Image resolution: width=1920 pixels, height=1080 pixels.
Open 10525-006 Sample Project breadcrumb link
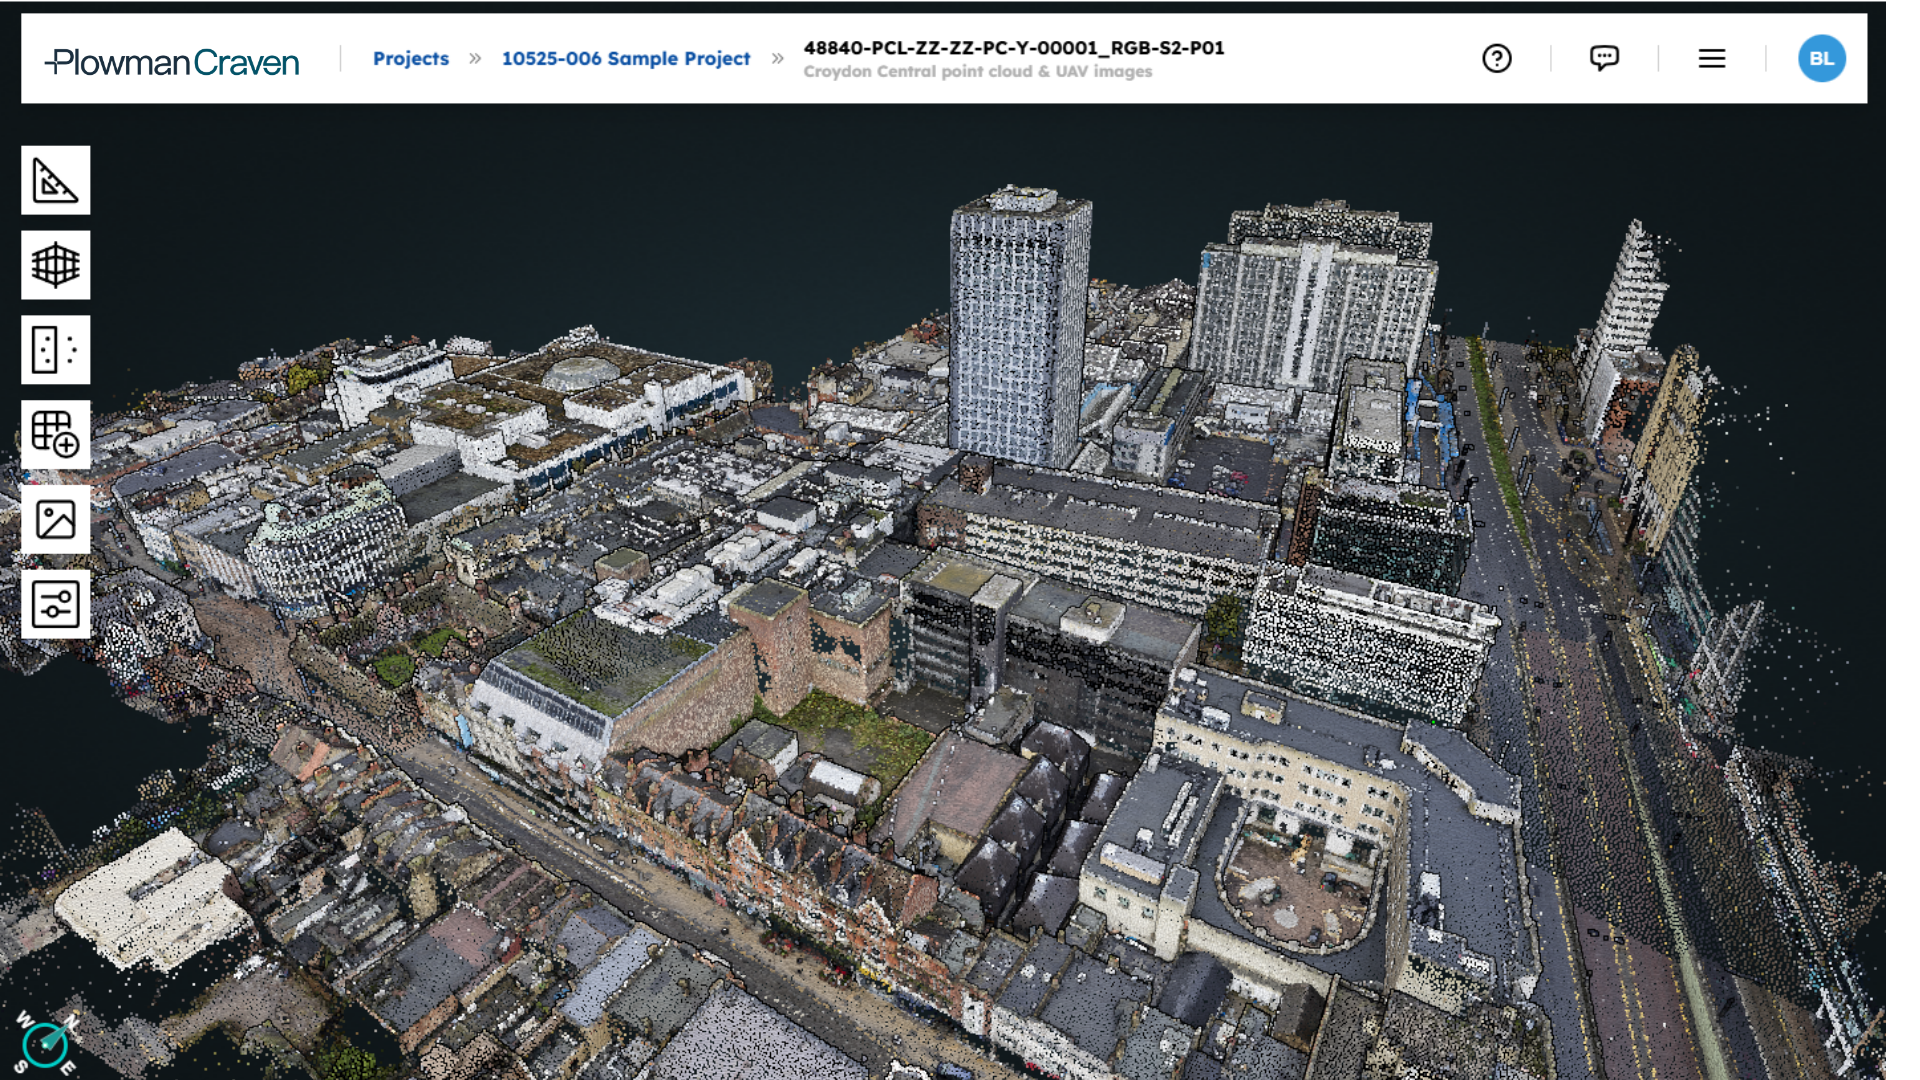626,58
